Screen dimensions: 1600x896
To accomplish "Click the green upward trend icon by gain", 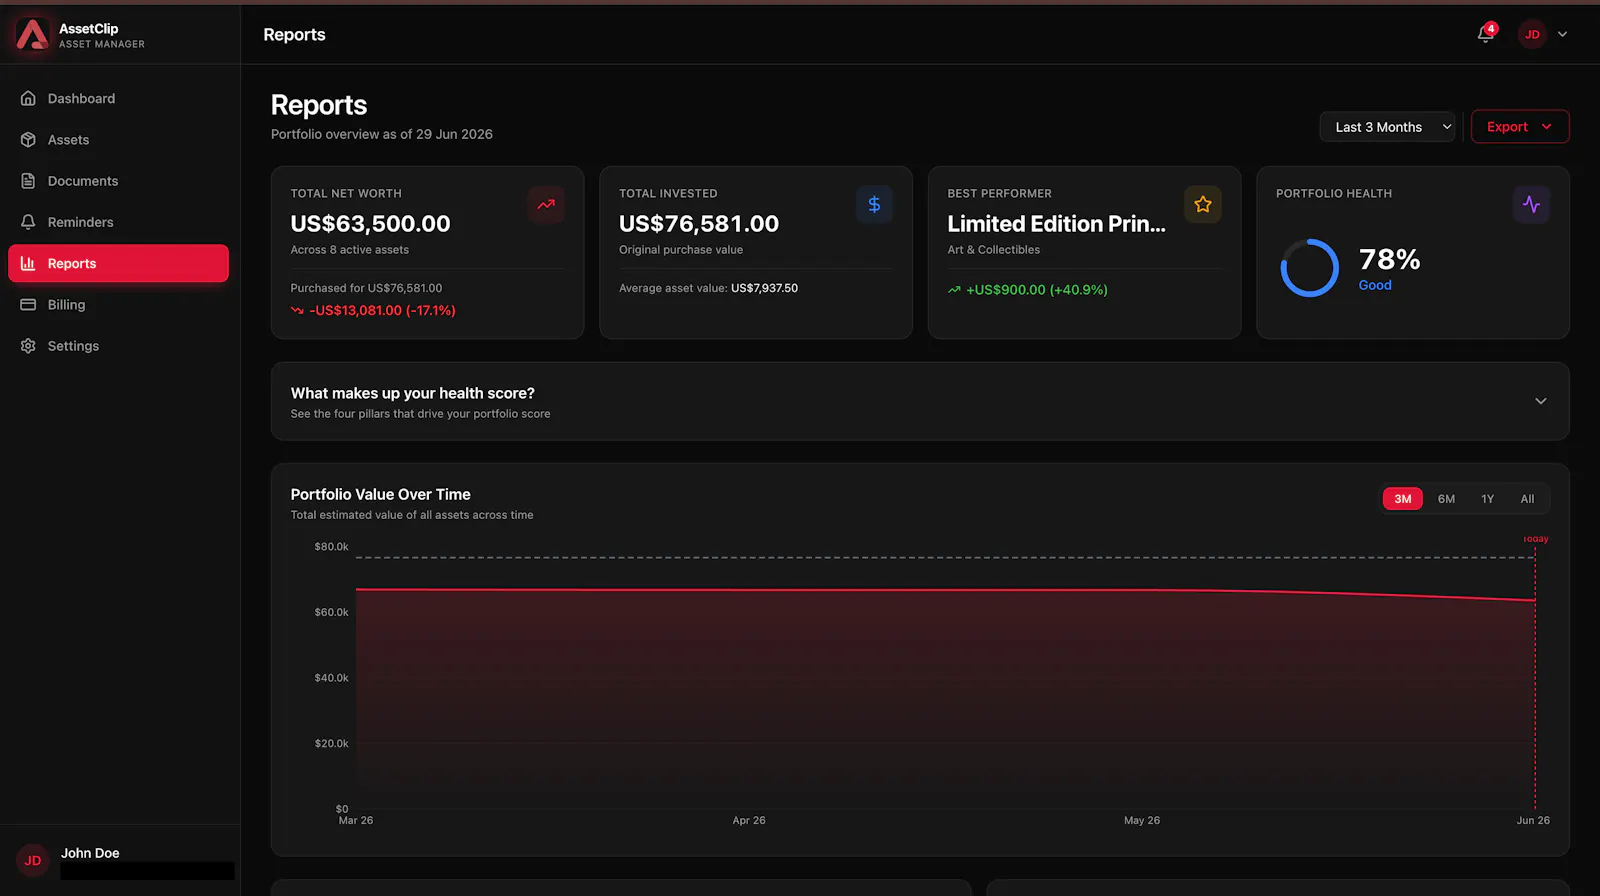I will pos(954,290).
